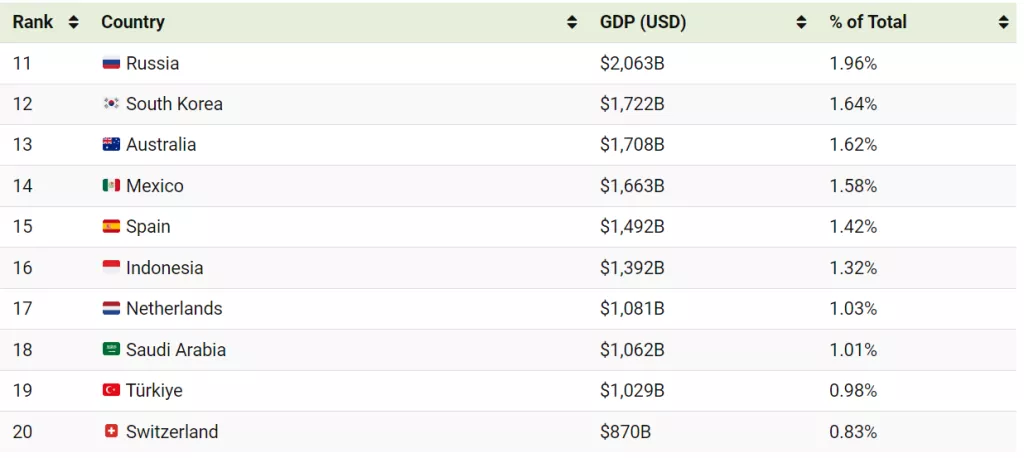Click Türkiye's 0.98% share cell
1024x458 pixels.
click(853, 391)
